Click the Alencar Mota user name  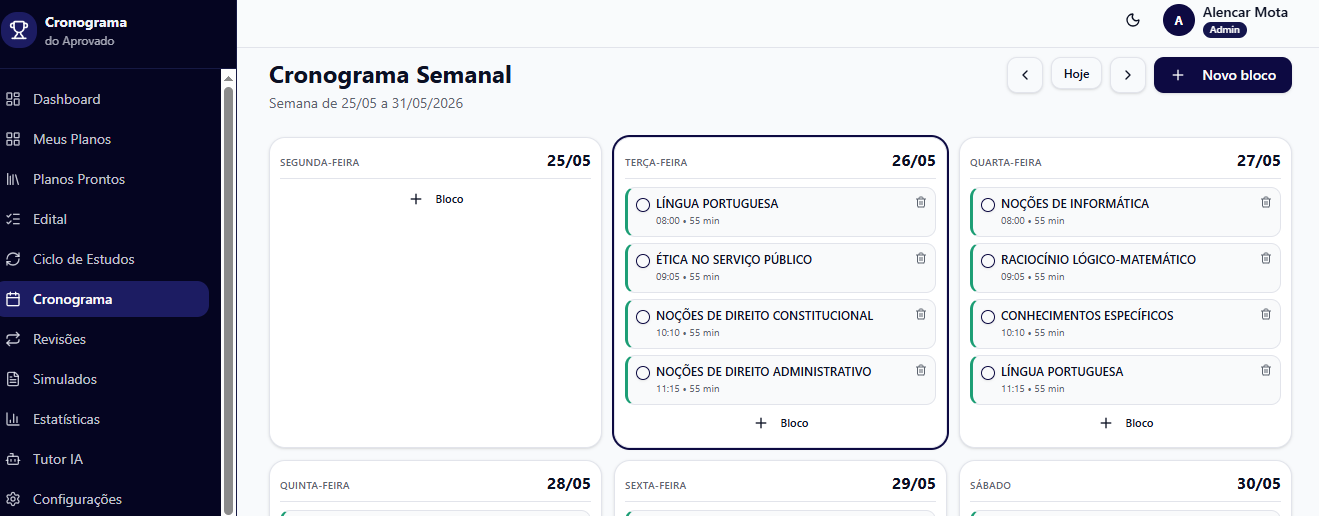[1245, 12]
